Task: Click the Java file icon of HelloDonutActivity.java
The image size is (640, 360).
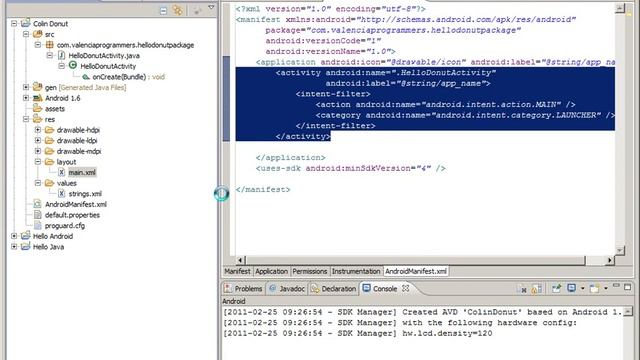Action: click(61, 56)
